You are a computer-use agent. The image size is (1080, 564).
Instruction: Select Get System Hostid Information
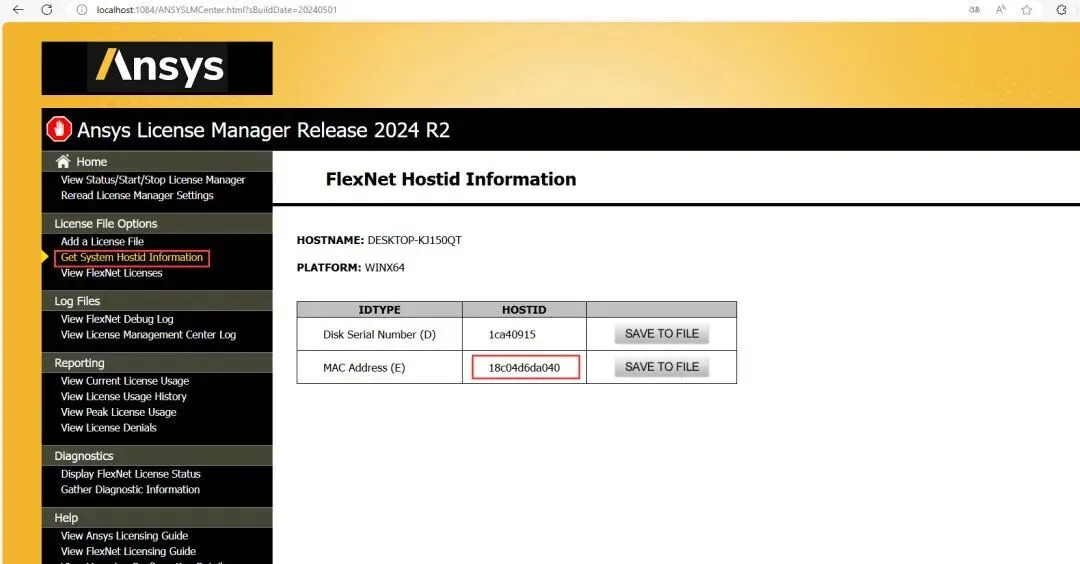(x=132, y=258)
